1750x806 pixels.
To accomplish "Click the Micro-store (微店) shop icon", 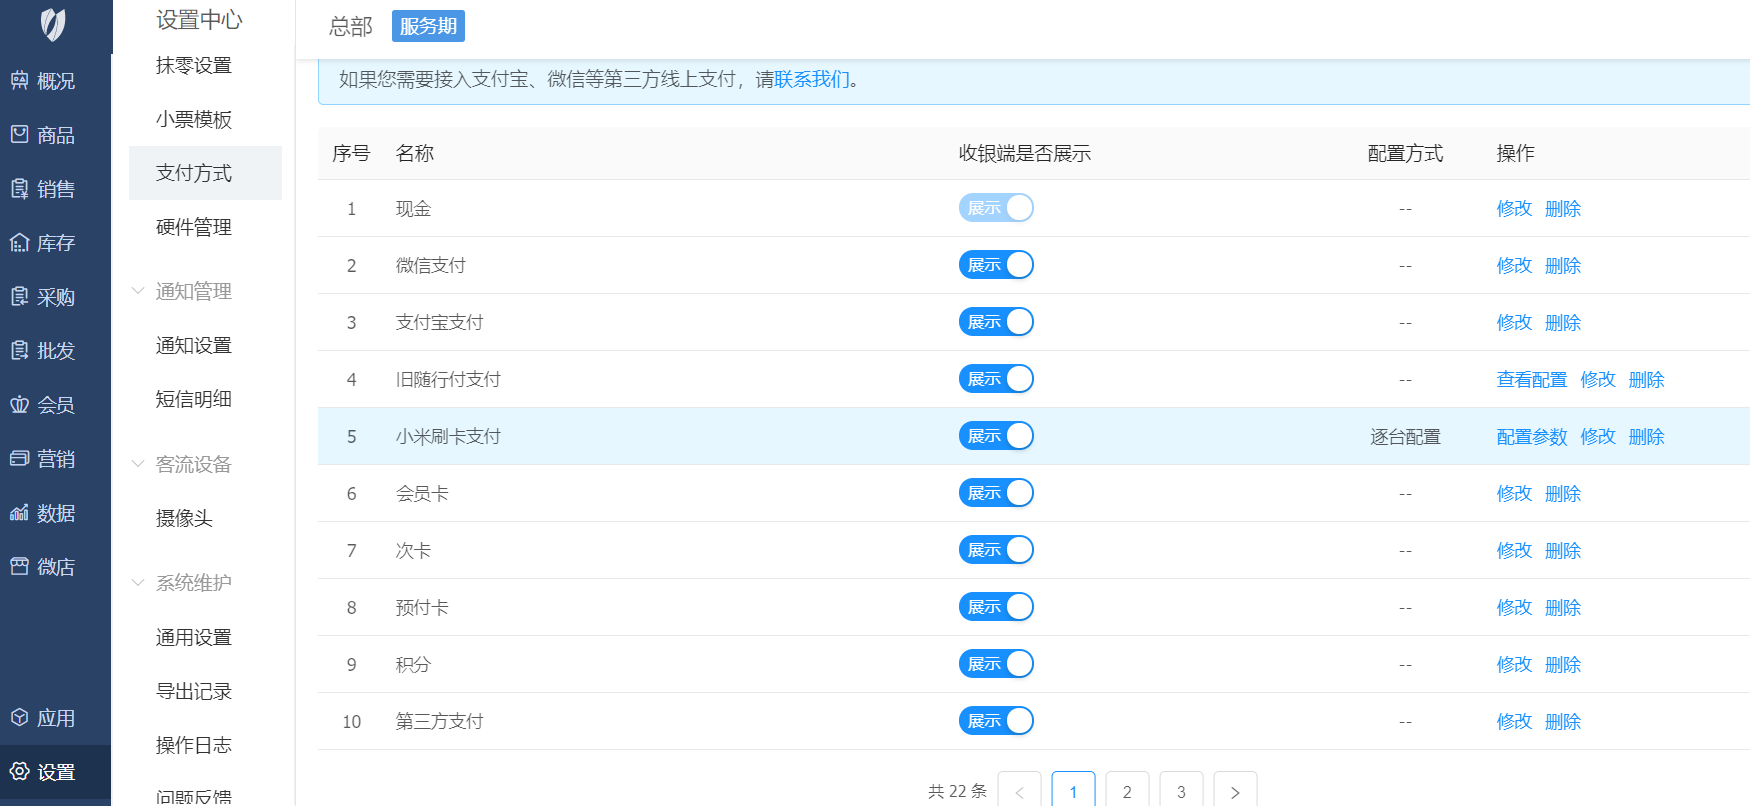I will (20, 567).
